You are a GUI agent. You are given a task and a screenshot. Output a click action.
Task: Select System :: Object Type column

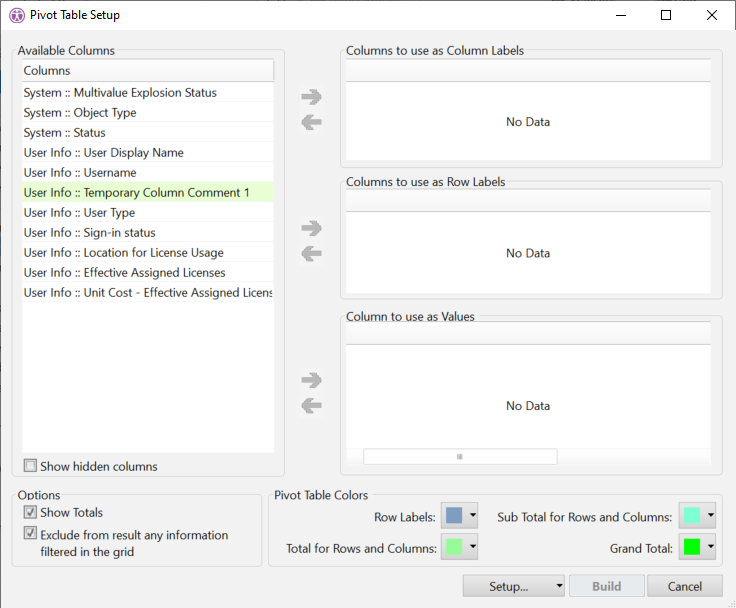click(80, 112)
